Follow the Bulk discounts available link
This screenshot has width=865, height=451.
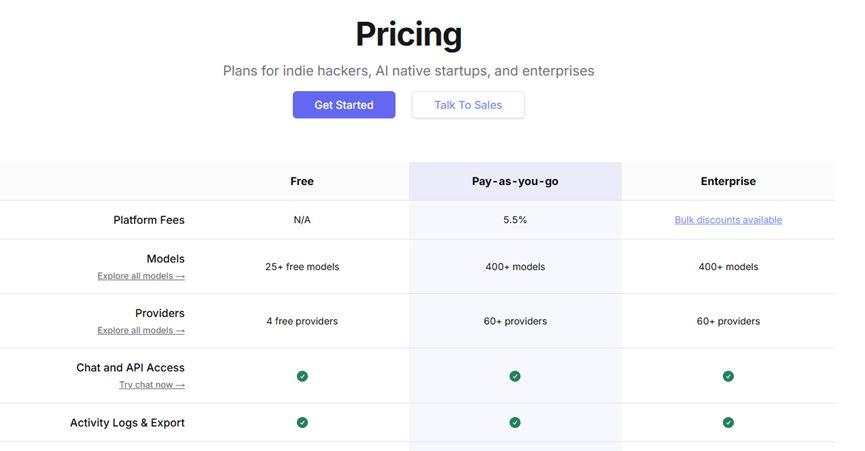728,219
